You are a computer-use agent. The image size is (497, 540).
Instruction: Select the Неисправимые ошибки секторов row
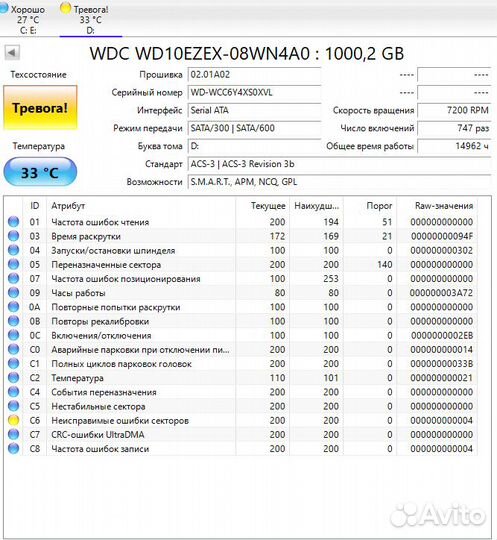[x=241, y=420]
